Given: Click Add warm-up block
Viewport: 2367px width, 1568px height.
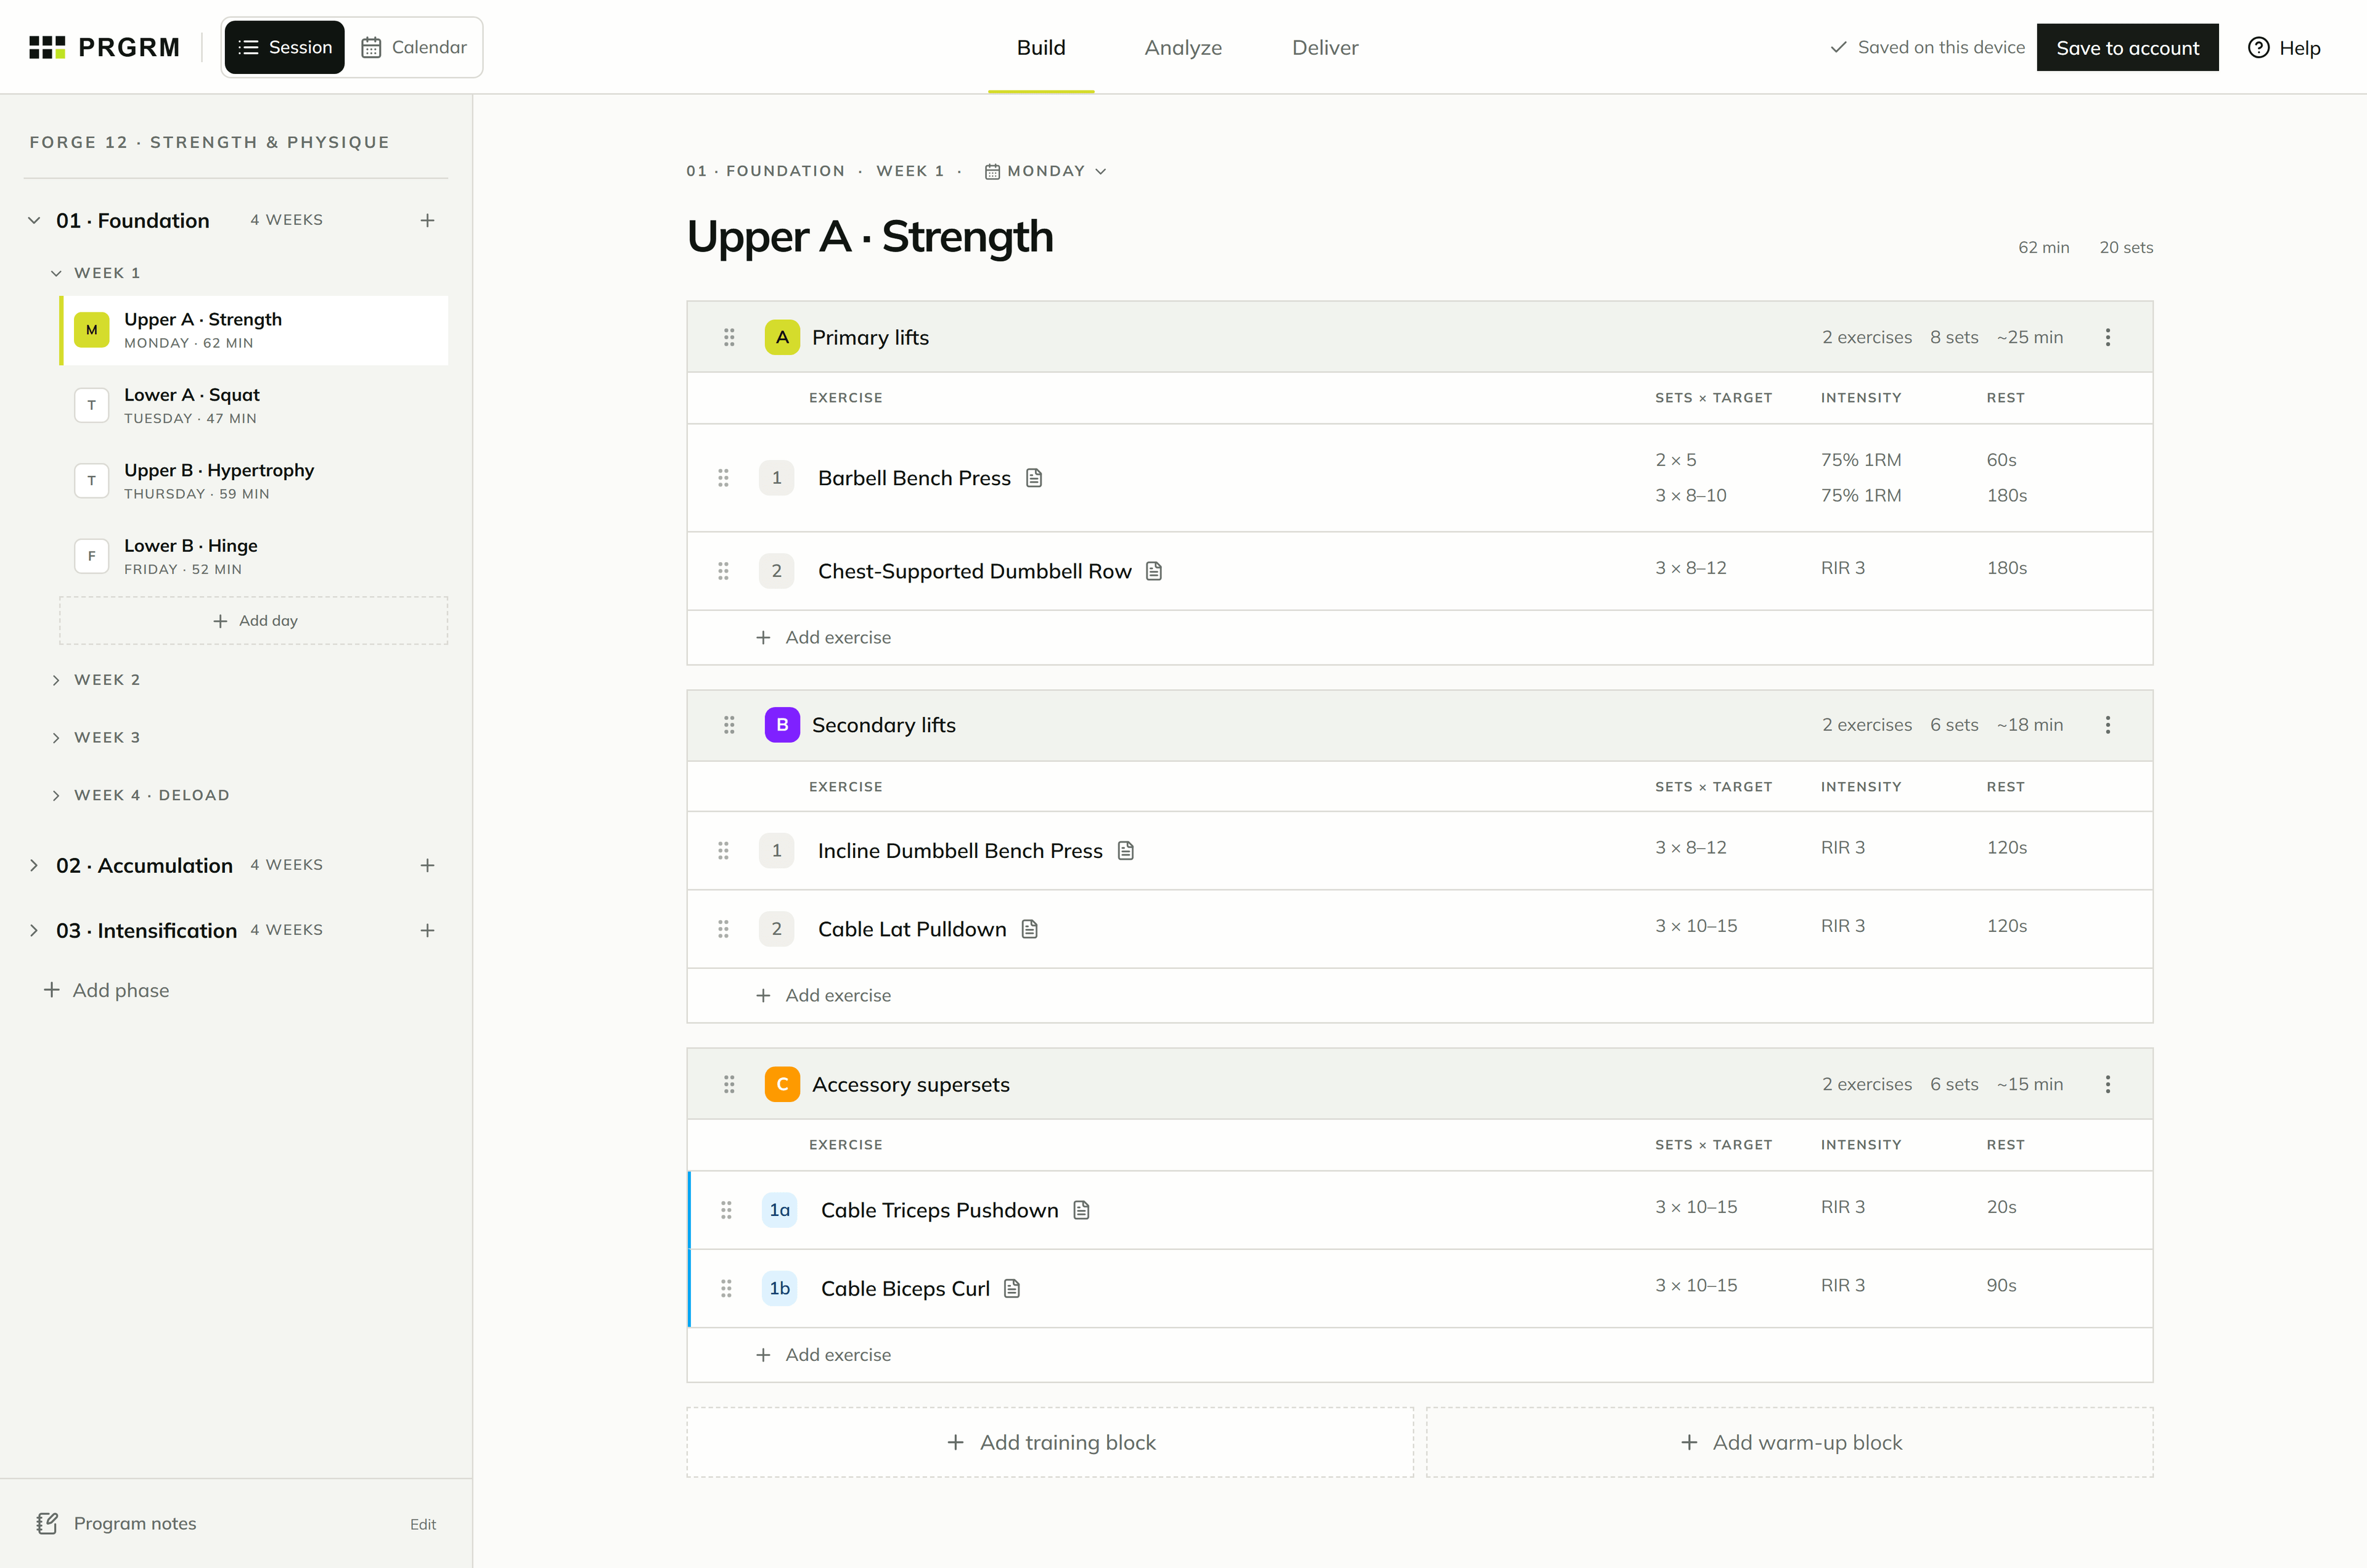Looking at the screenshot, I should (1789, 1442).
